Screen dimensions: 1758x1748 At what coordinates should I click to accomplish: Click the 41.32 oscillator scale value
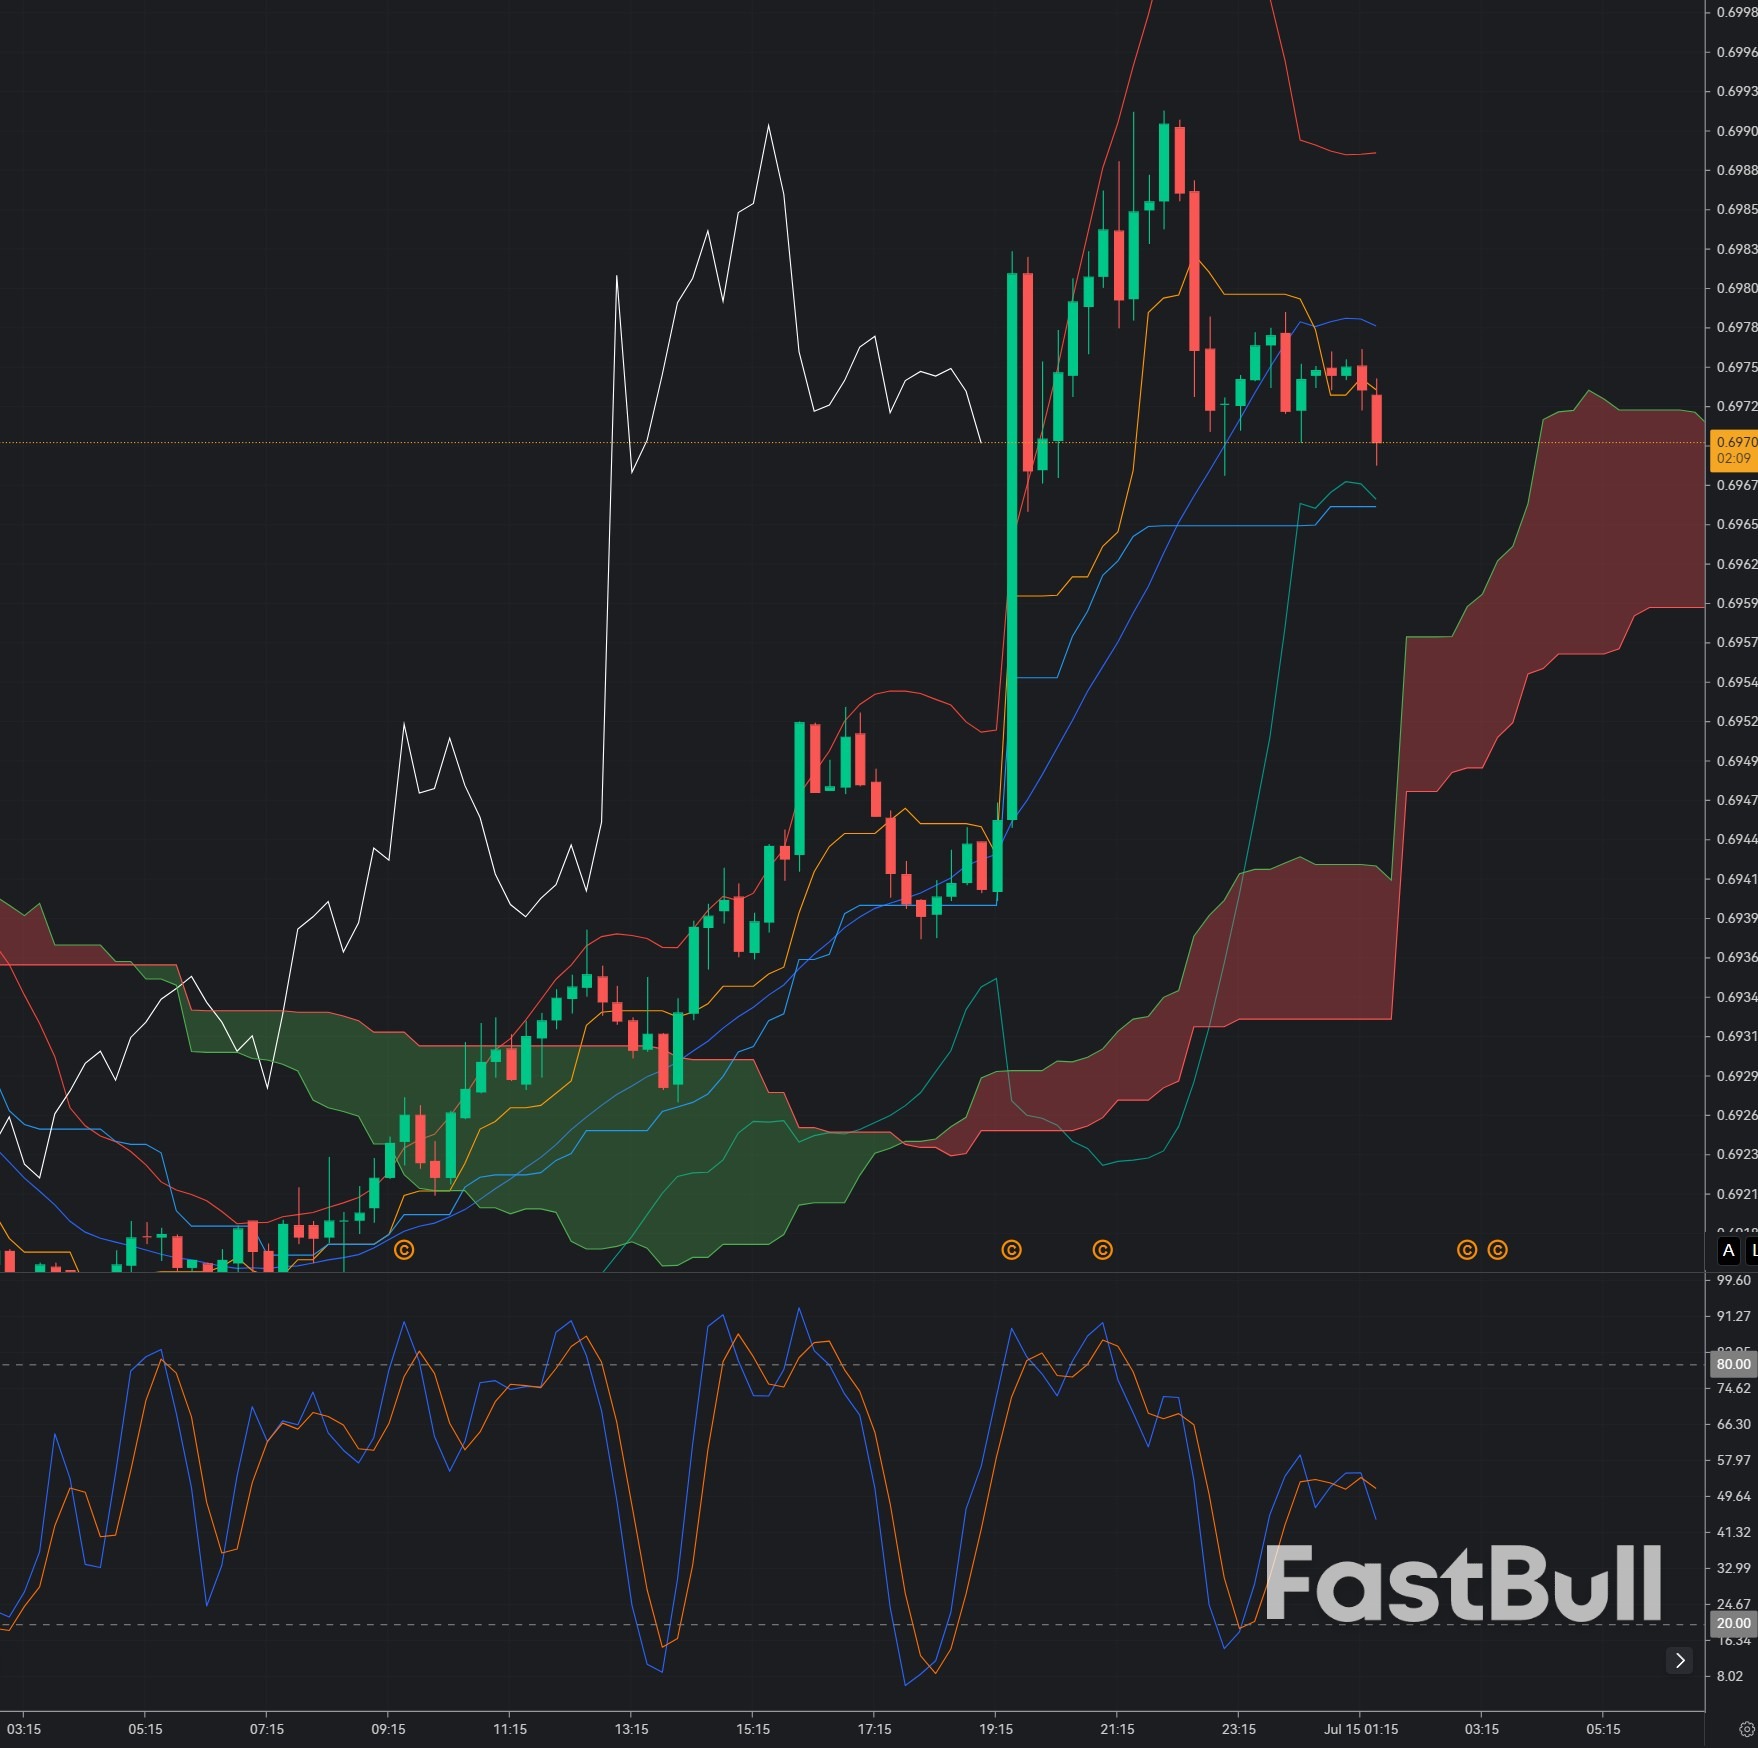click(x=1734, y=1532)
